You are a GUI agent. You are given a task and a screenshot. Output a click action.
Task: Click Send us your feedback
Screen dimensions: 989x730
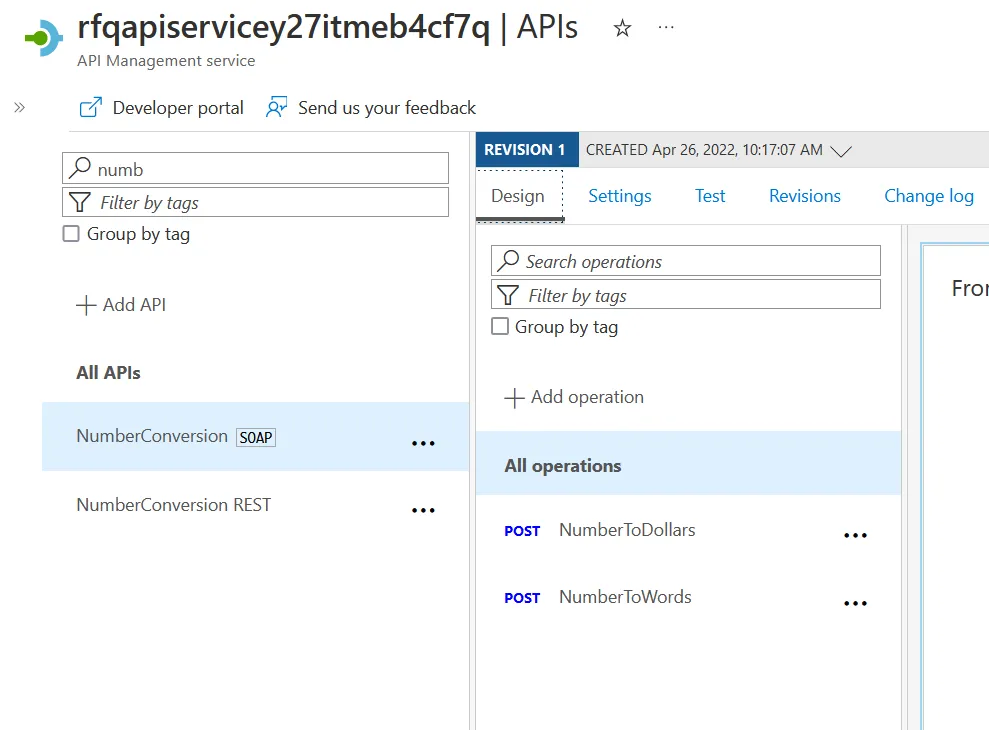coord(371,108)
